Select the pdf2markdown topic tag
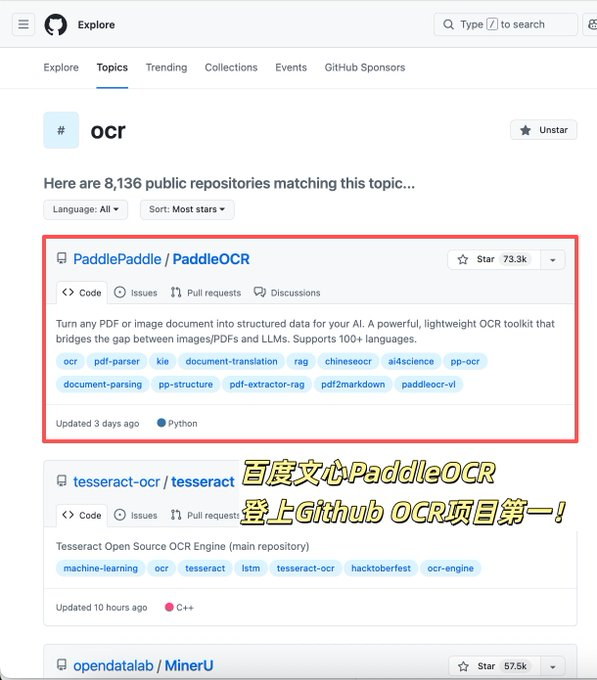The height and width of the screenshot is (680, 597). [x=353, y=384]
